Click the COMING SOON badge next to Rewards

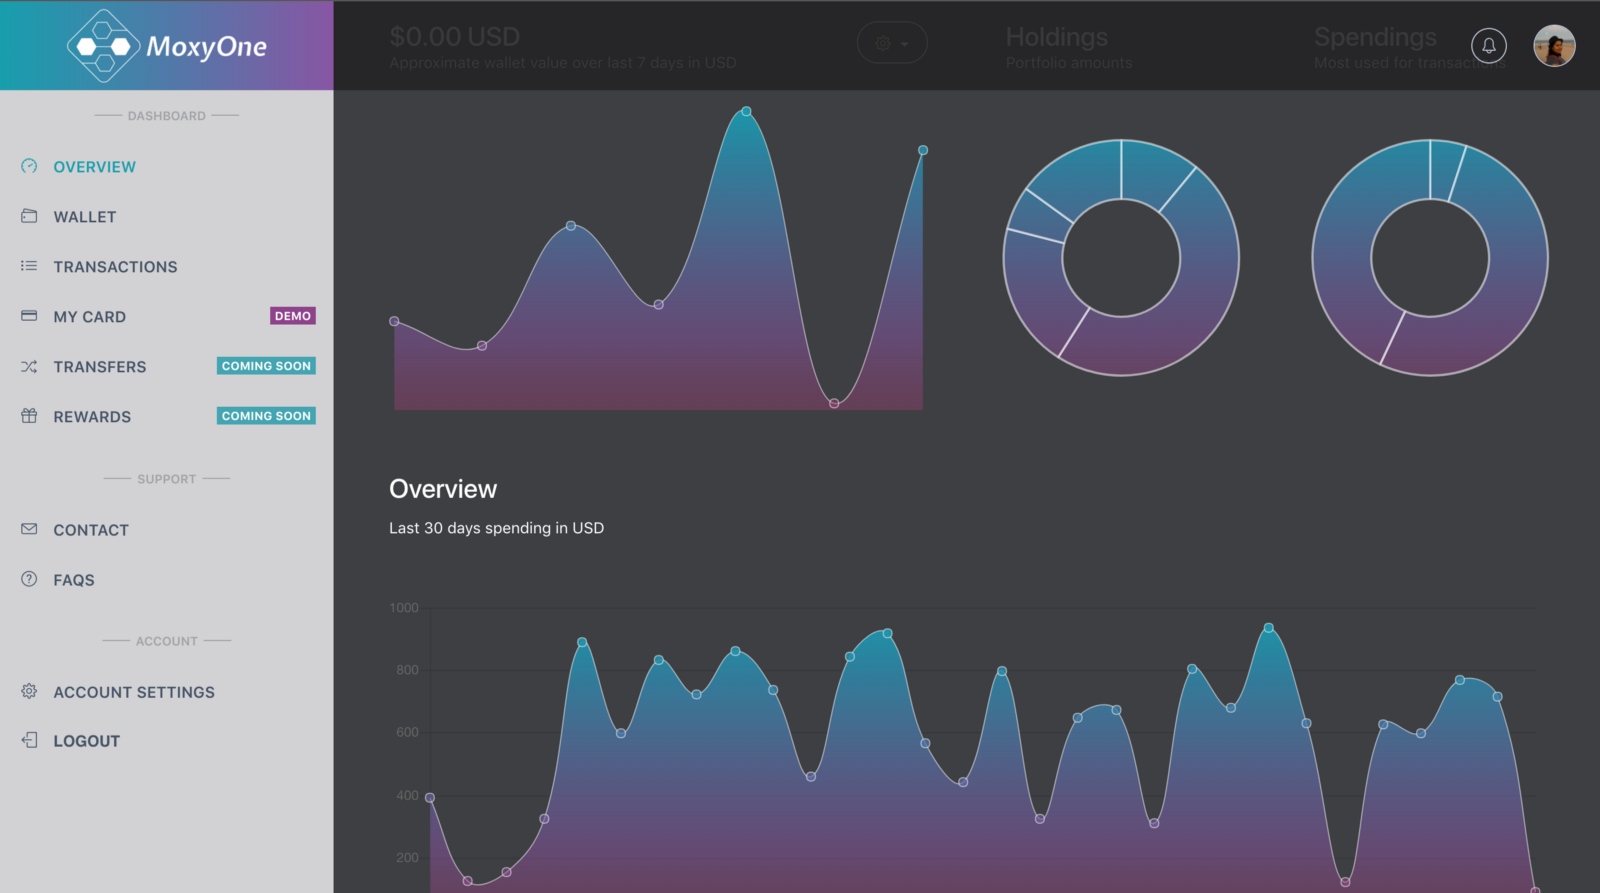pyautogui.click(x=266, y=416)
